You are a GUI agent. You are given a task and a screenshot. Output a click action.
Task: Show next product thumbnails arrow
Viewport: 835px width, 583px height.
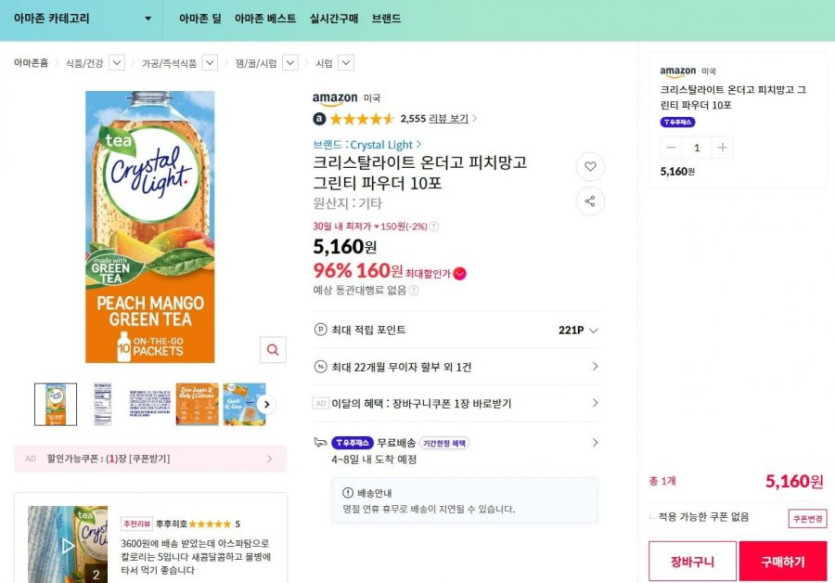pos(266,404)
